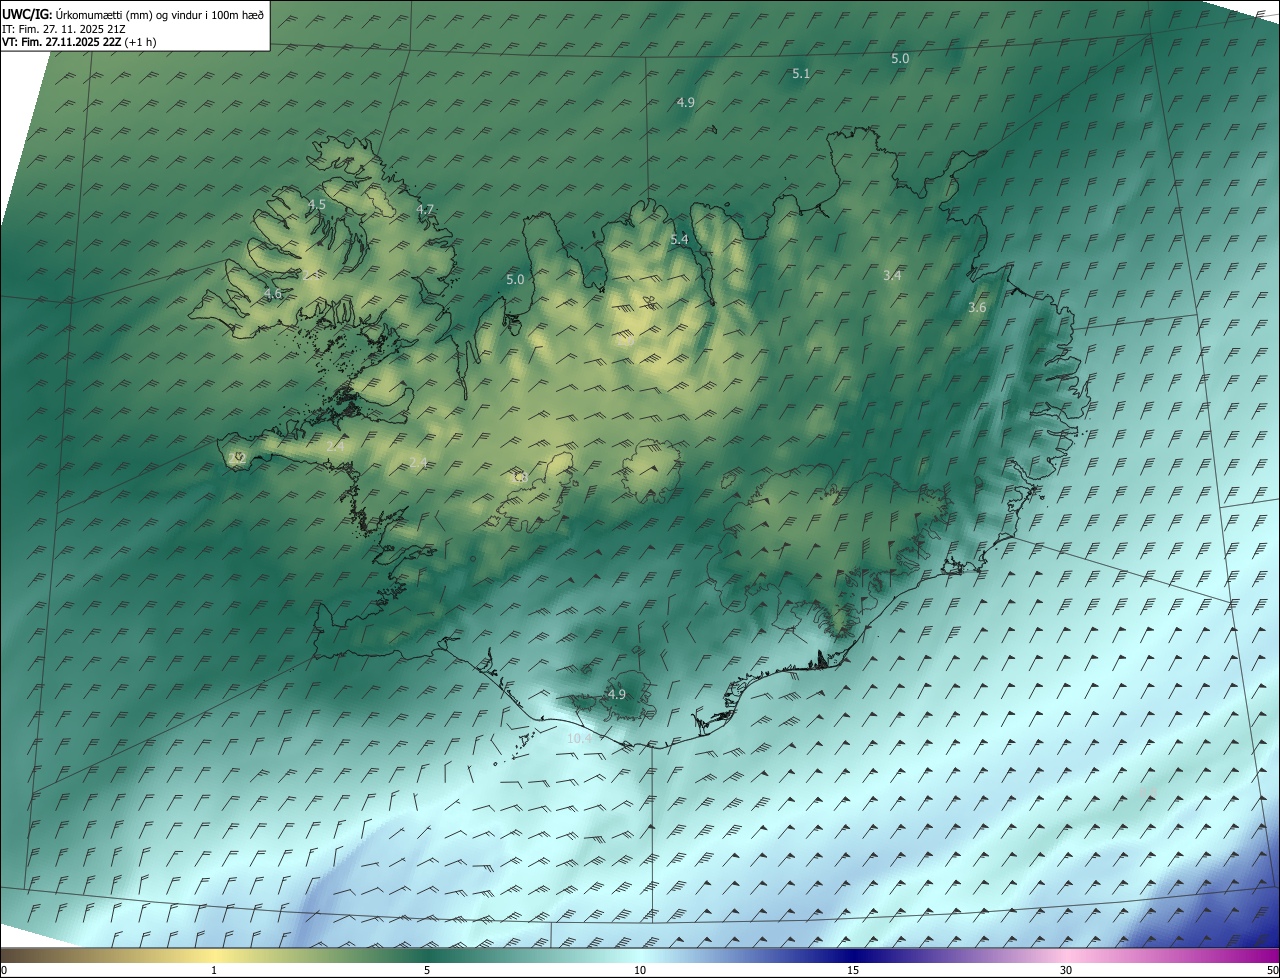The image size is (1280, 978).
Task: Click the 4.7 value label on the map
Action: pyautogui.click(x=425, y=210)
